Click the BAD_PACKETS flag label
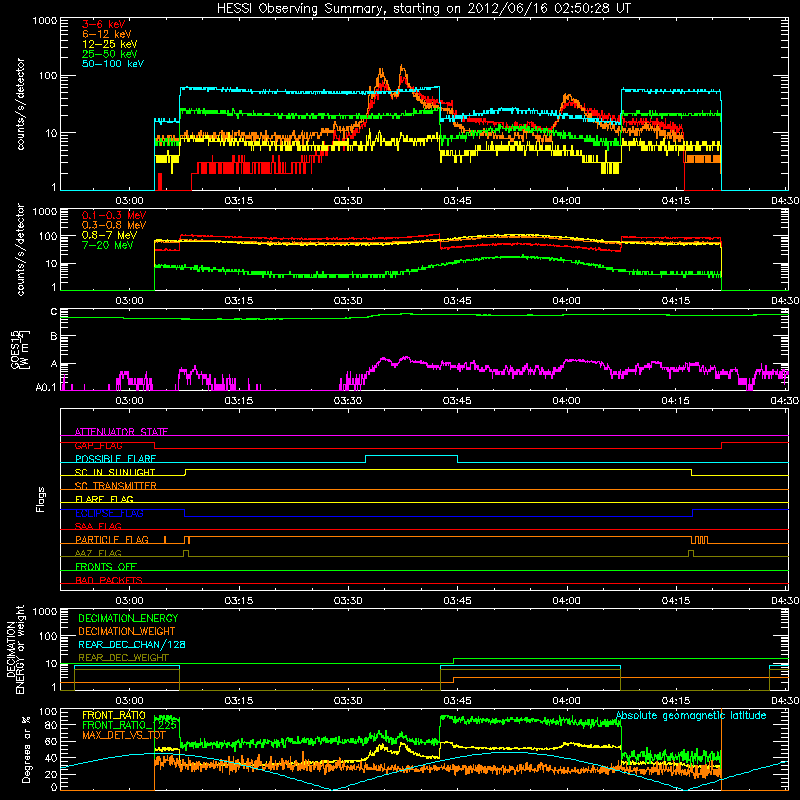 point(109,580)
